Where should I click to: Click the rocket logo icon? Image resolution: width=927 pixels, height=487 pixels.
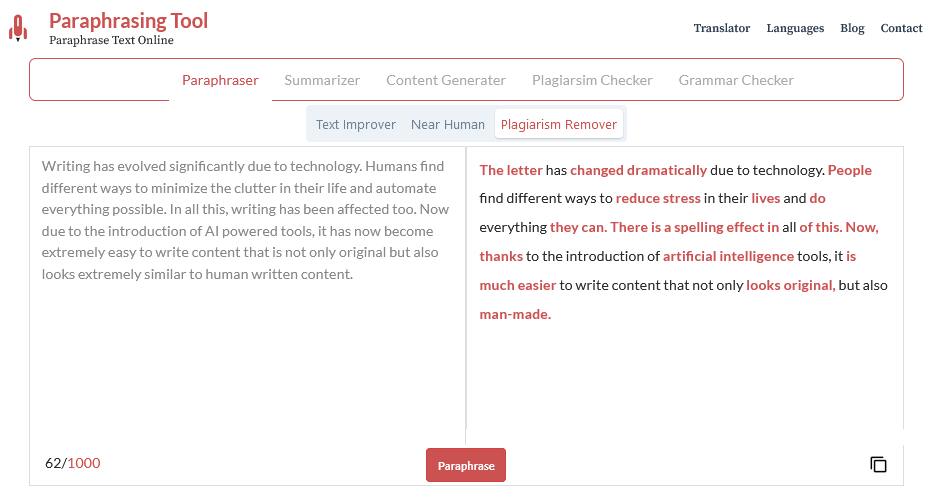point(18,28)
